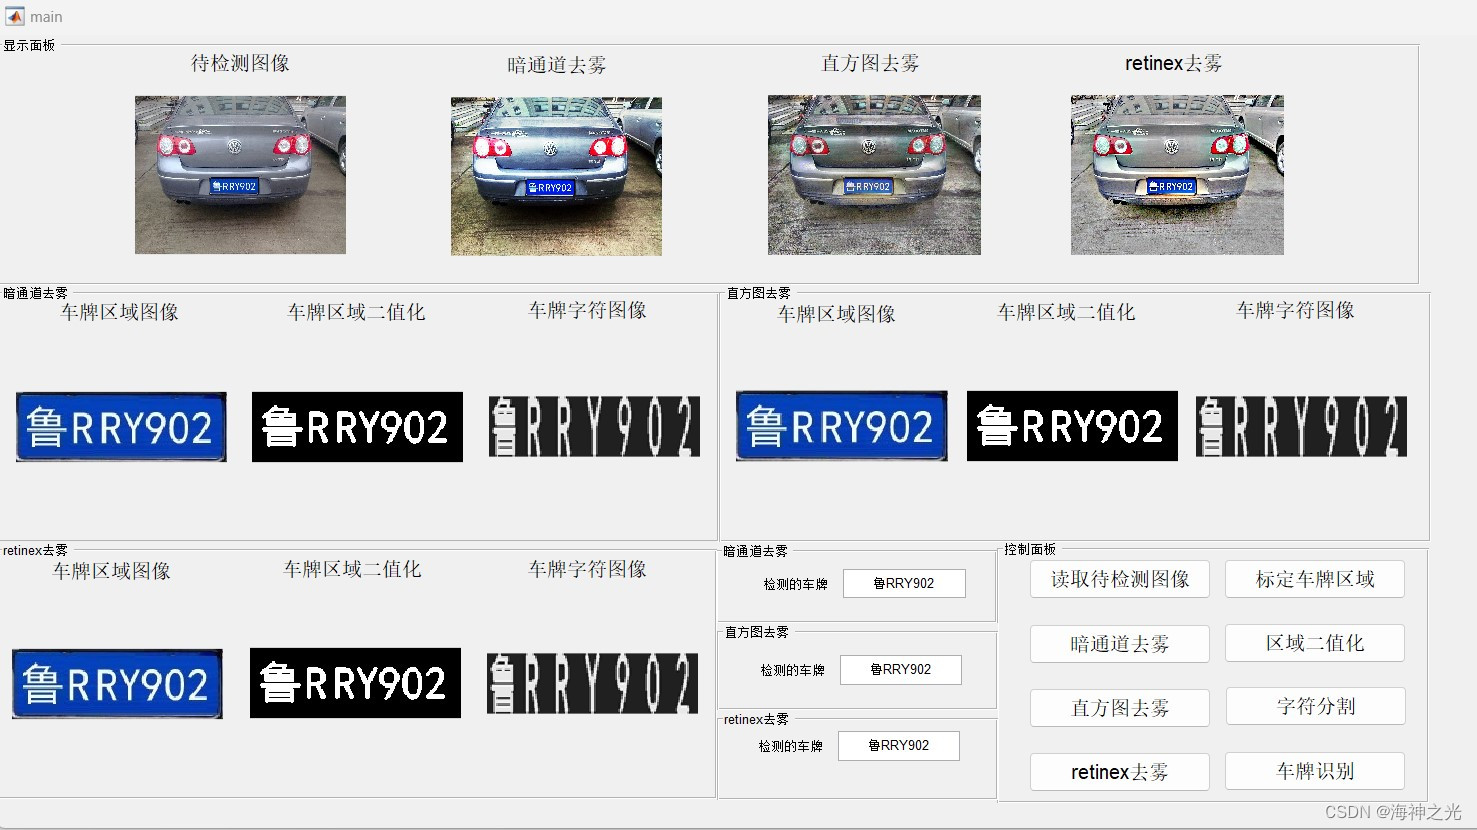This screenshot has height=830, width=1477.
Task: Click the MATLAB icon in the title bar
Action: [x=14, y=16]
